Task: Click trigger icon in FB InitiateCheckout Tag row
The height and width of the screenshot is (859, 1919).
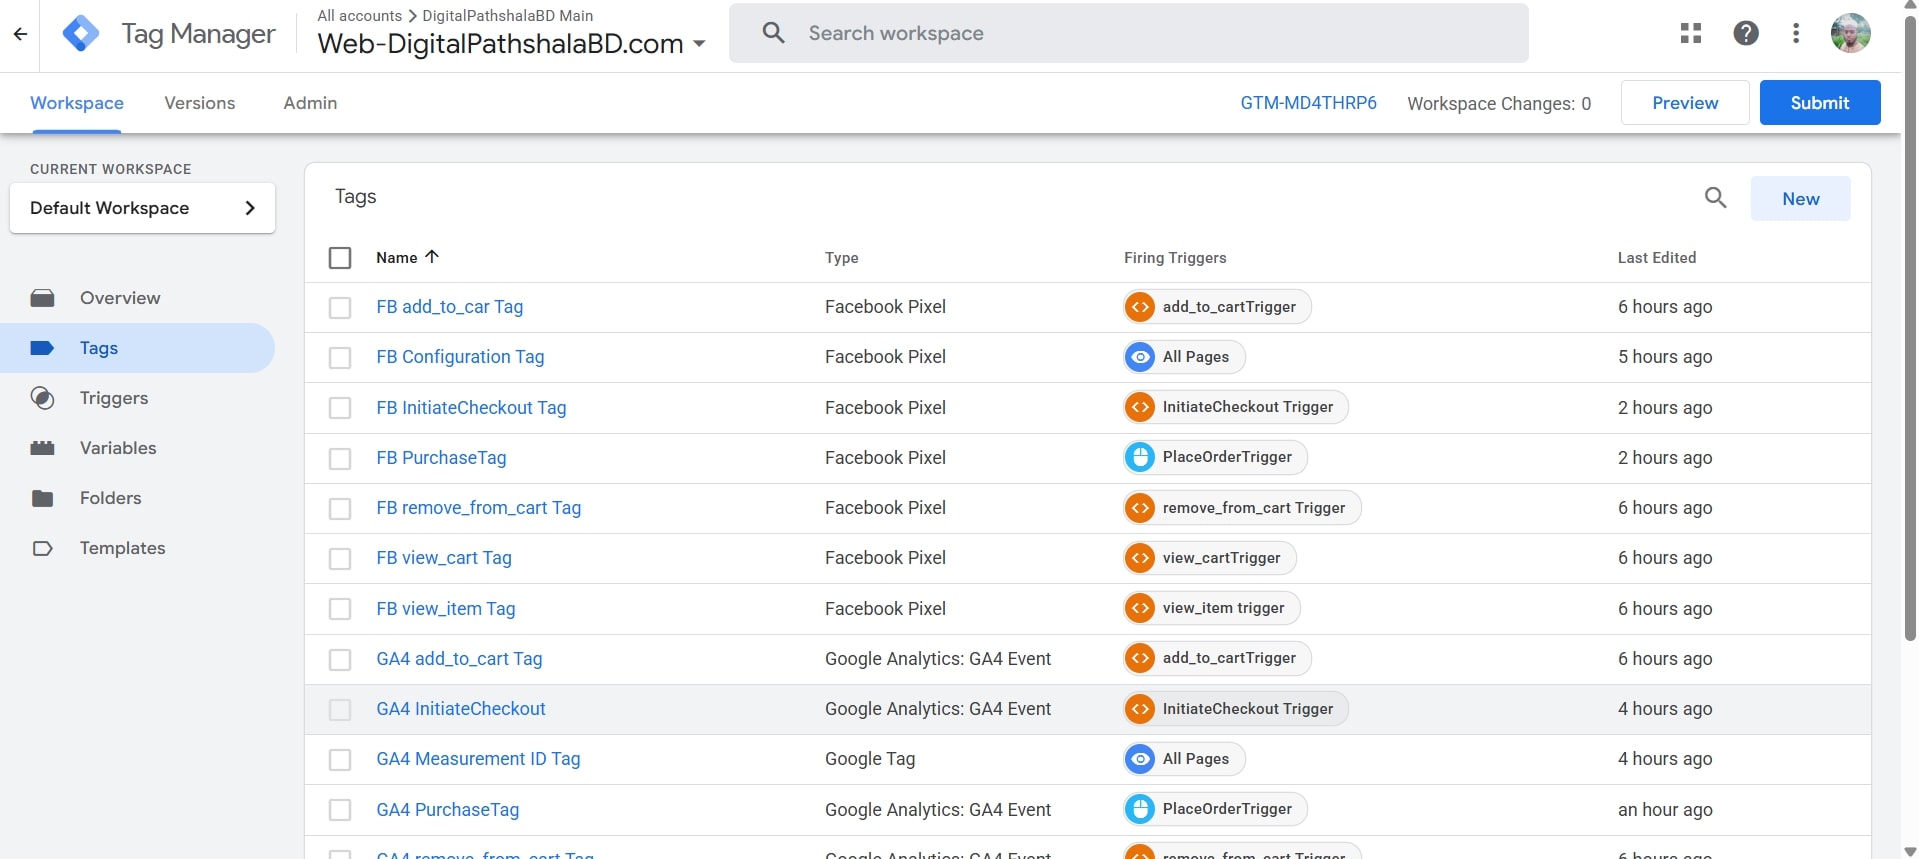Action: click(x=1140, y=407)
